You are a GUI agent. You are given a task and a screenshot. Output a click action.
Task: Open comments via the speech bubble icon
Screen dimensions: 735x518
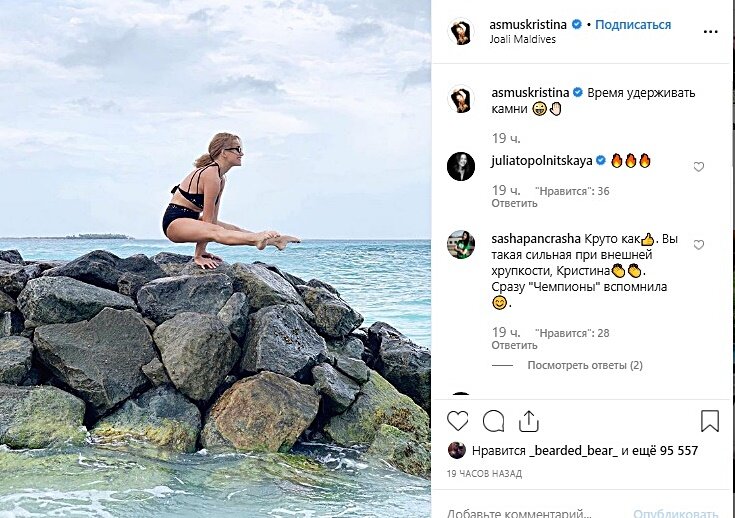(x=493, y=420)
